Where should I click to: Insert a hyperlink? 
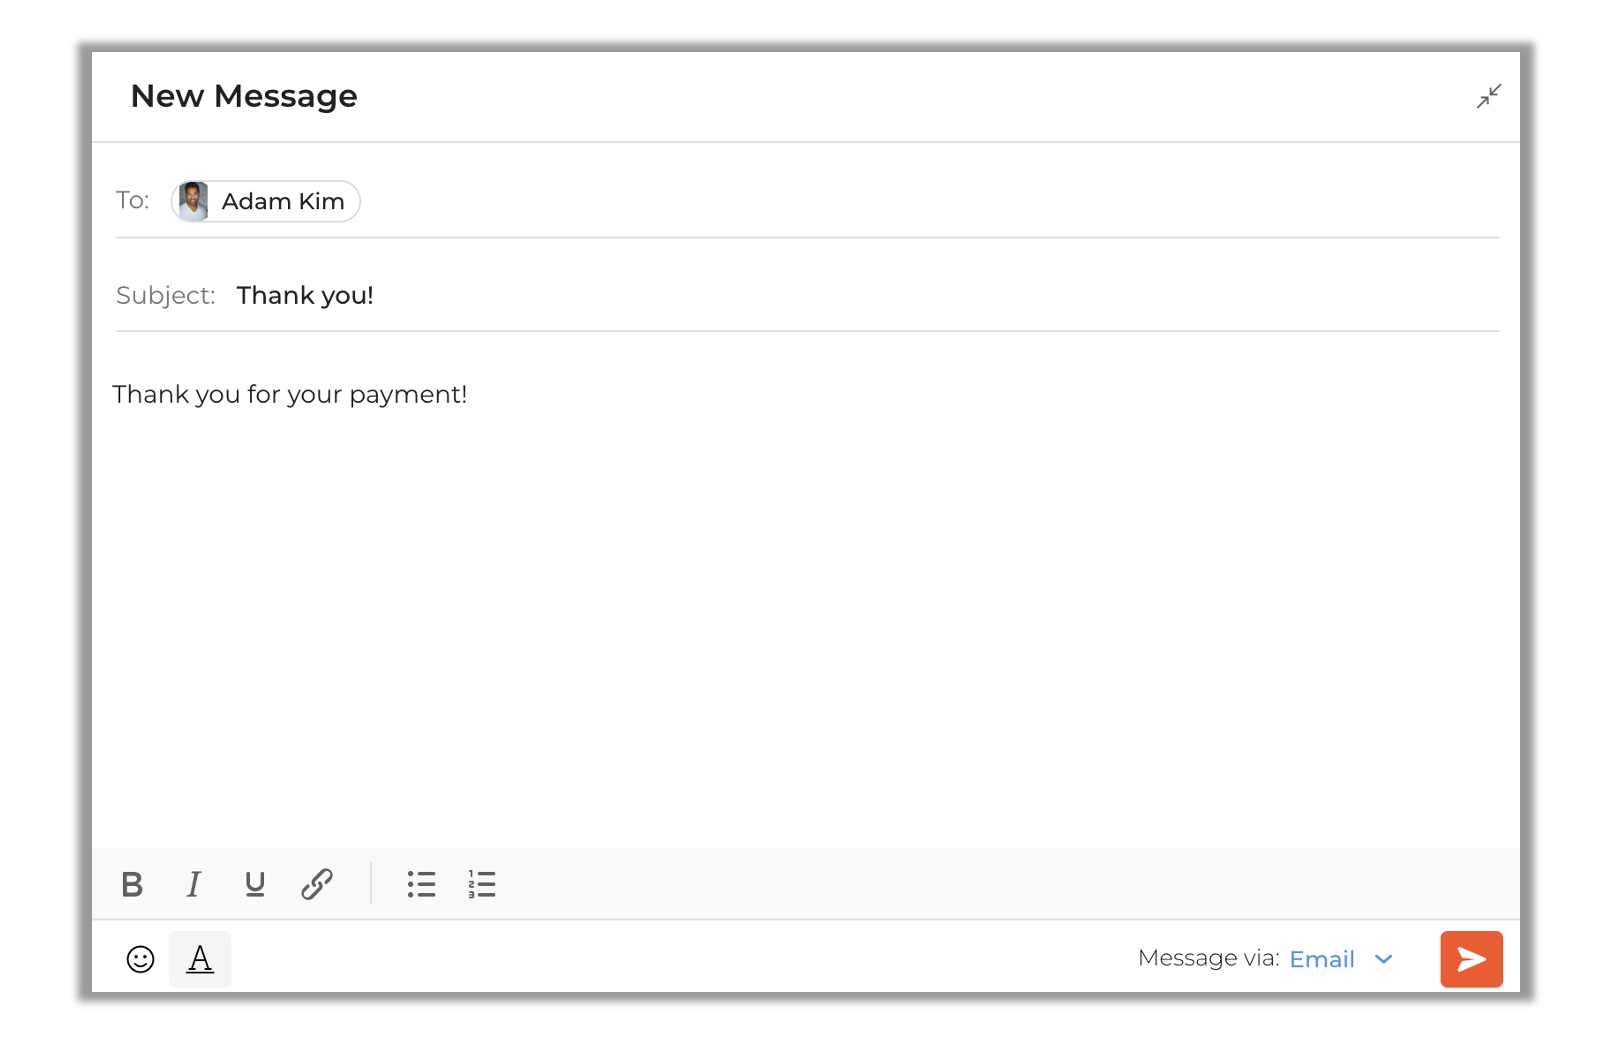click(317, 885)
